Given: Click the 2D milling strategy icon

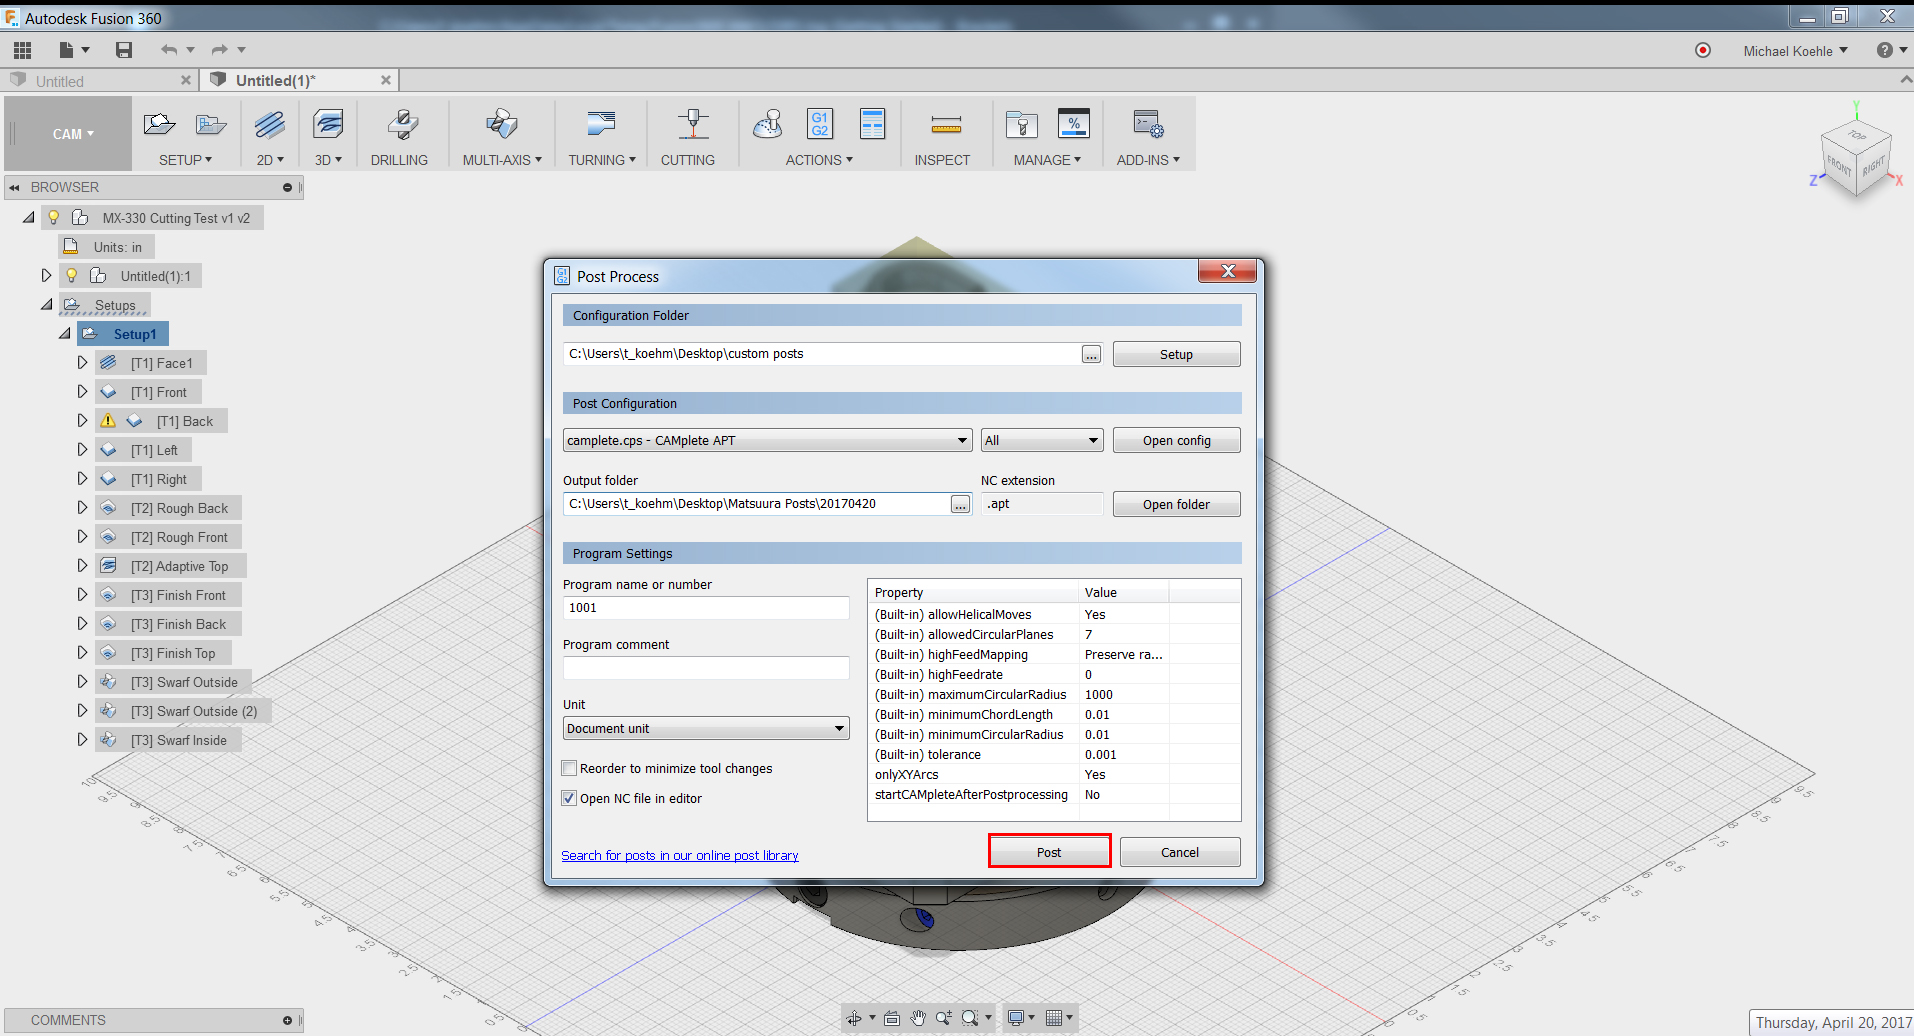Looking at the screenshot, I should click(270, 124).
